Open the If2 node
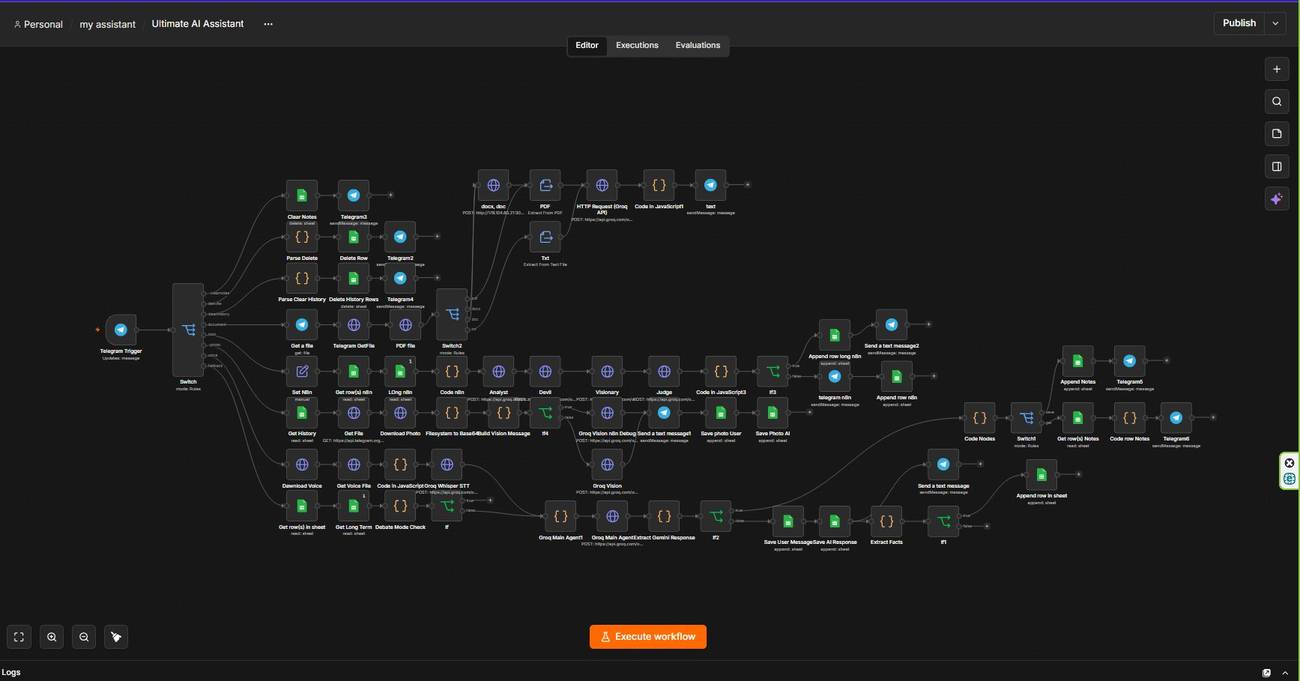Image resolution: width=1300 pixels, height=681 pixels. [716, 516]
